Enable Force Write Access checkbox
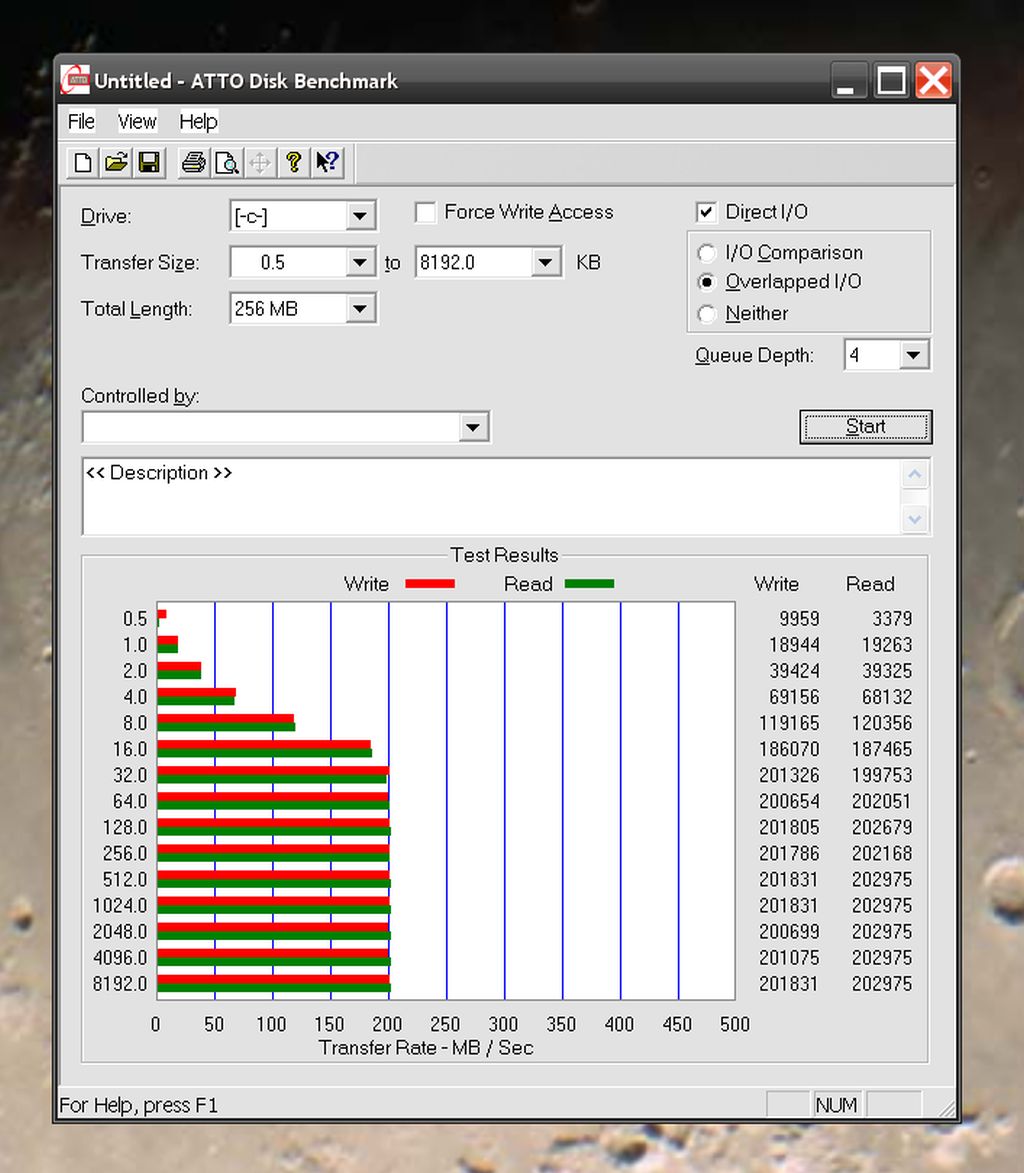Screen dimensions: 1024x1173 click(426, 212)
